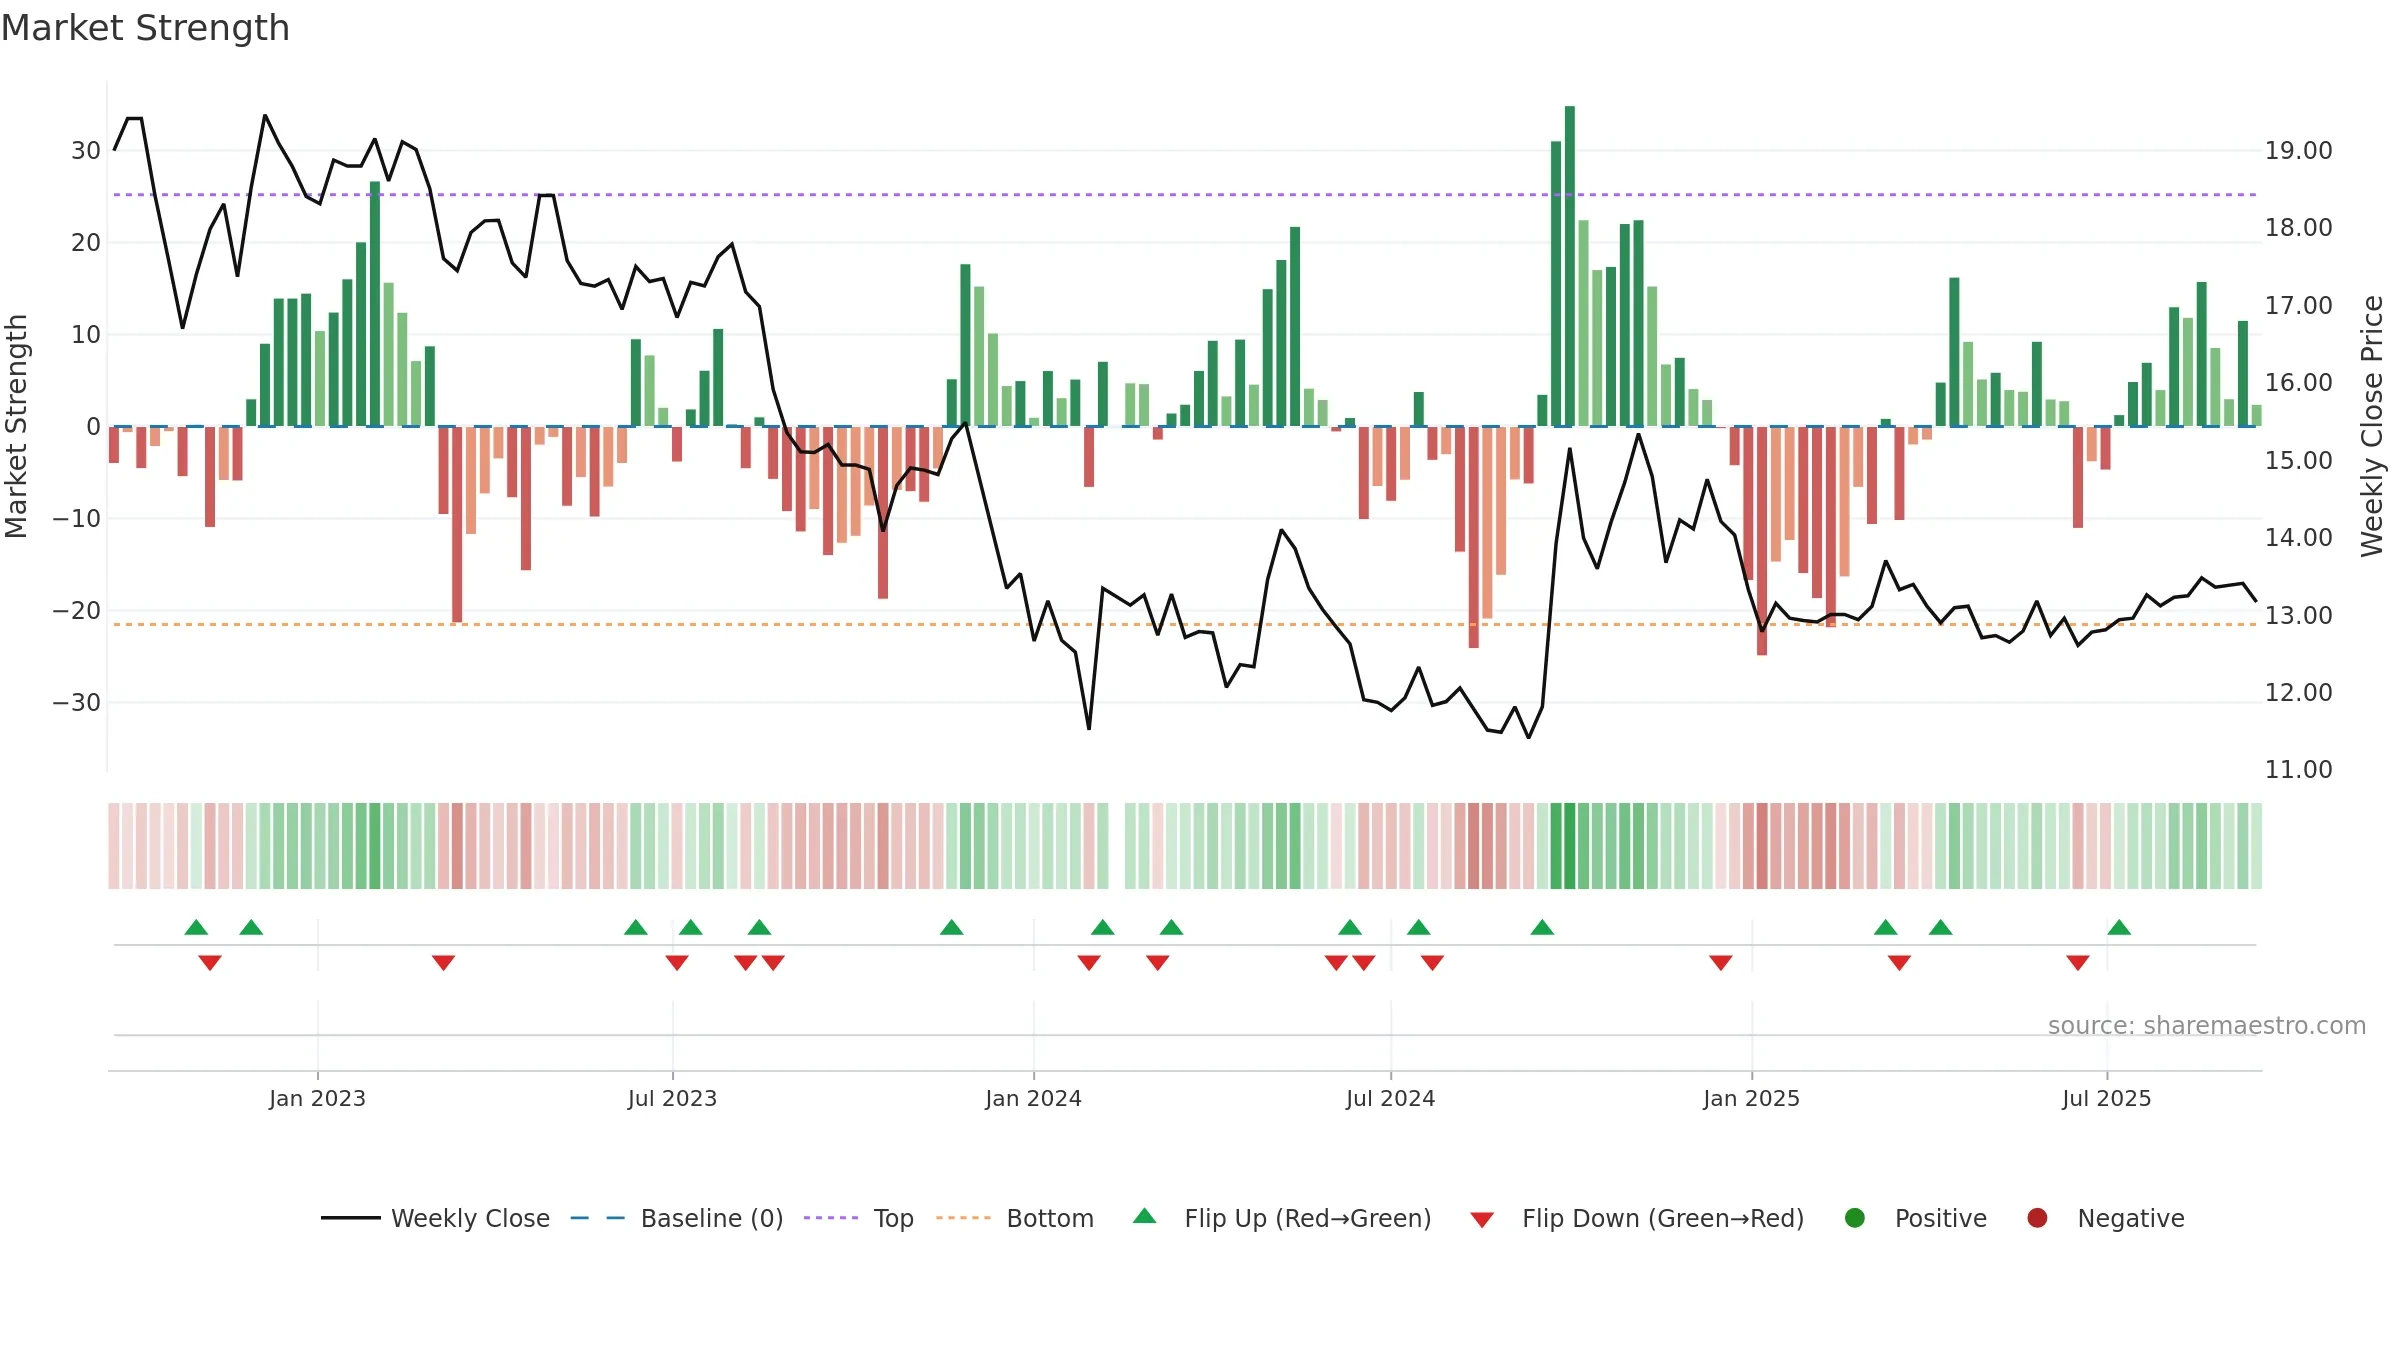Click the −20 tick on strength axis
The height and width of the screenshot is (1350, 2400).
(77, 611)
